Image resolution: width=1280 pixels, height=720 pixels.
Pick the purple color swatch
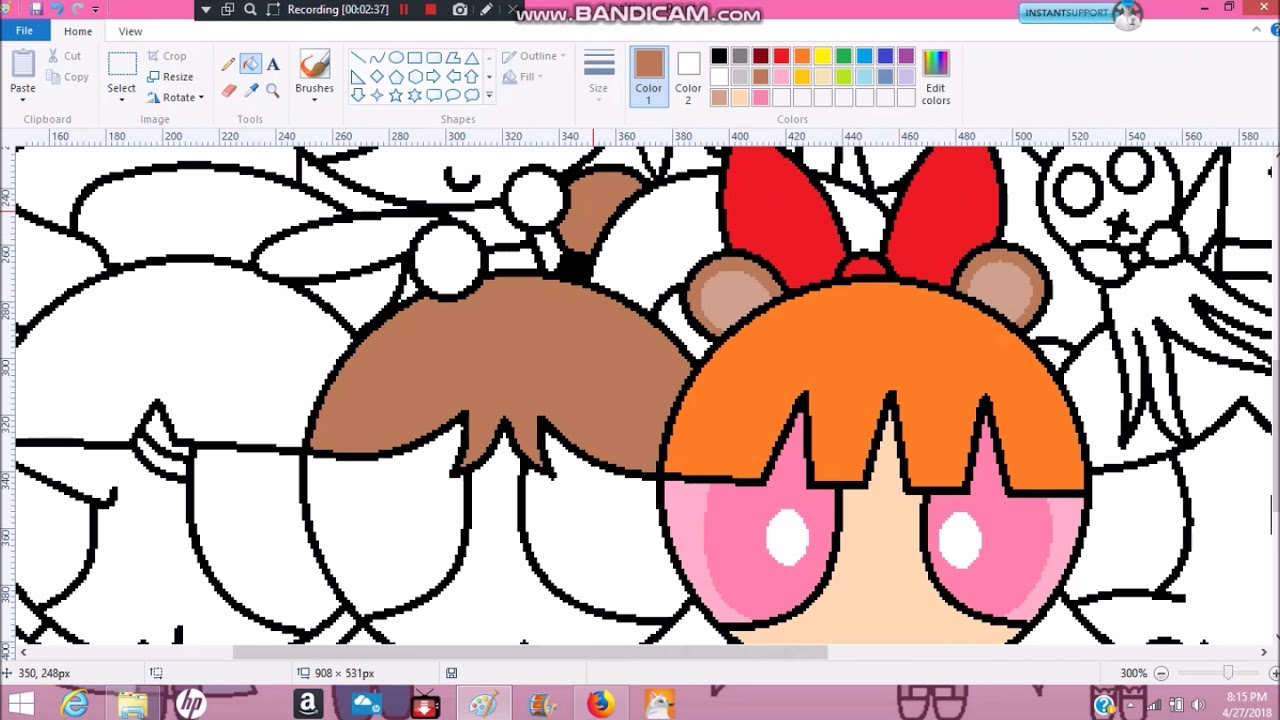coord(906,56)
